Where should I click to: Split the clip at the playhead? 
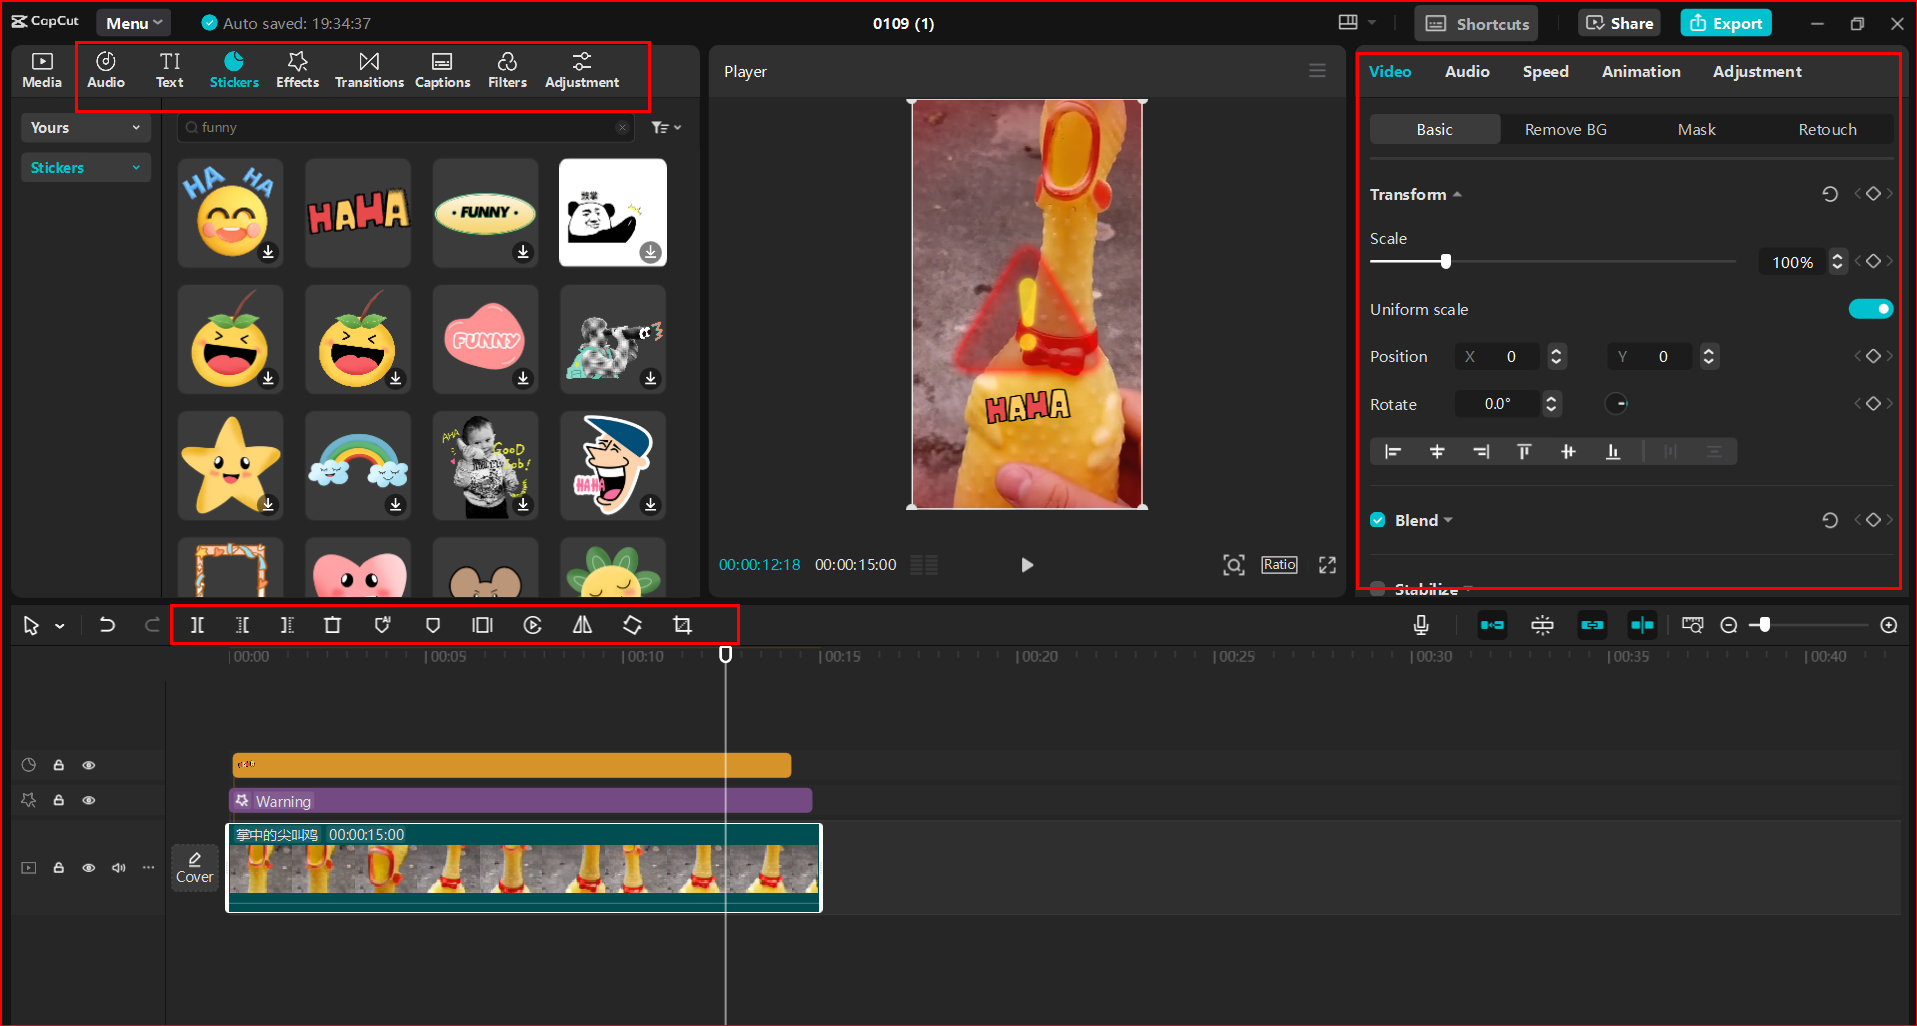pos(197,624)
